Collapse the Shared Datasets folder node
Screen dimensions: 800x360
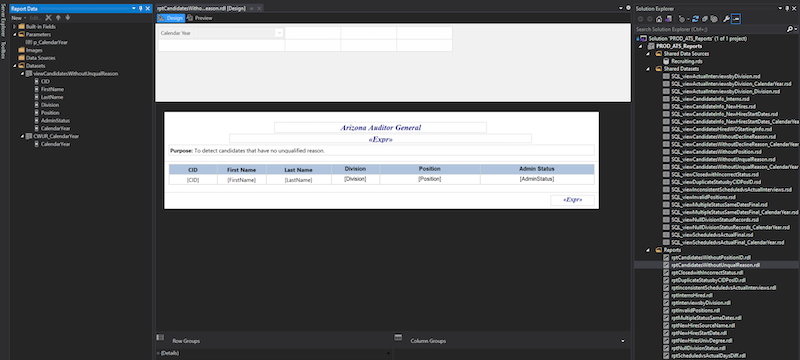click(649, 69)
